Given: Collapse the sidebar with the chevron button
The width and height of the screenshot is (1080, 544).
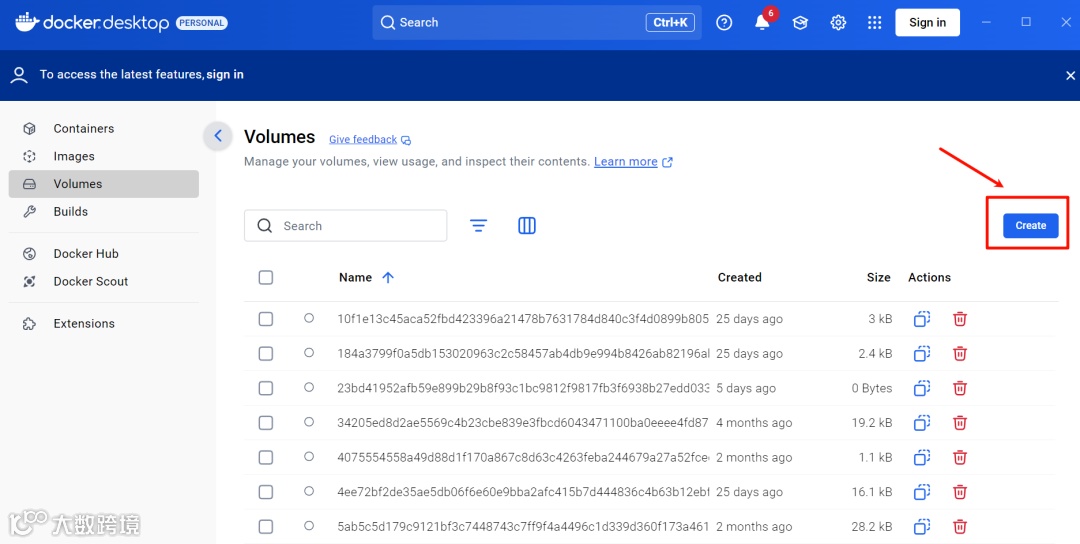Looking at the screenshot, I should (218, 136).
